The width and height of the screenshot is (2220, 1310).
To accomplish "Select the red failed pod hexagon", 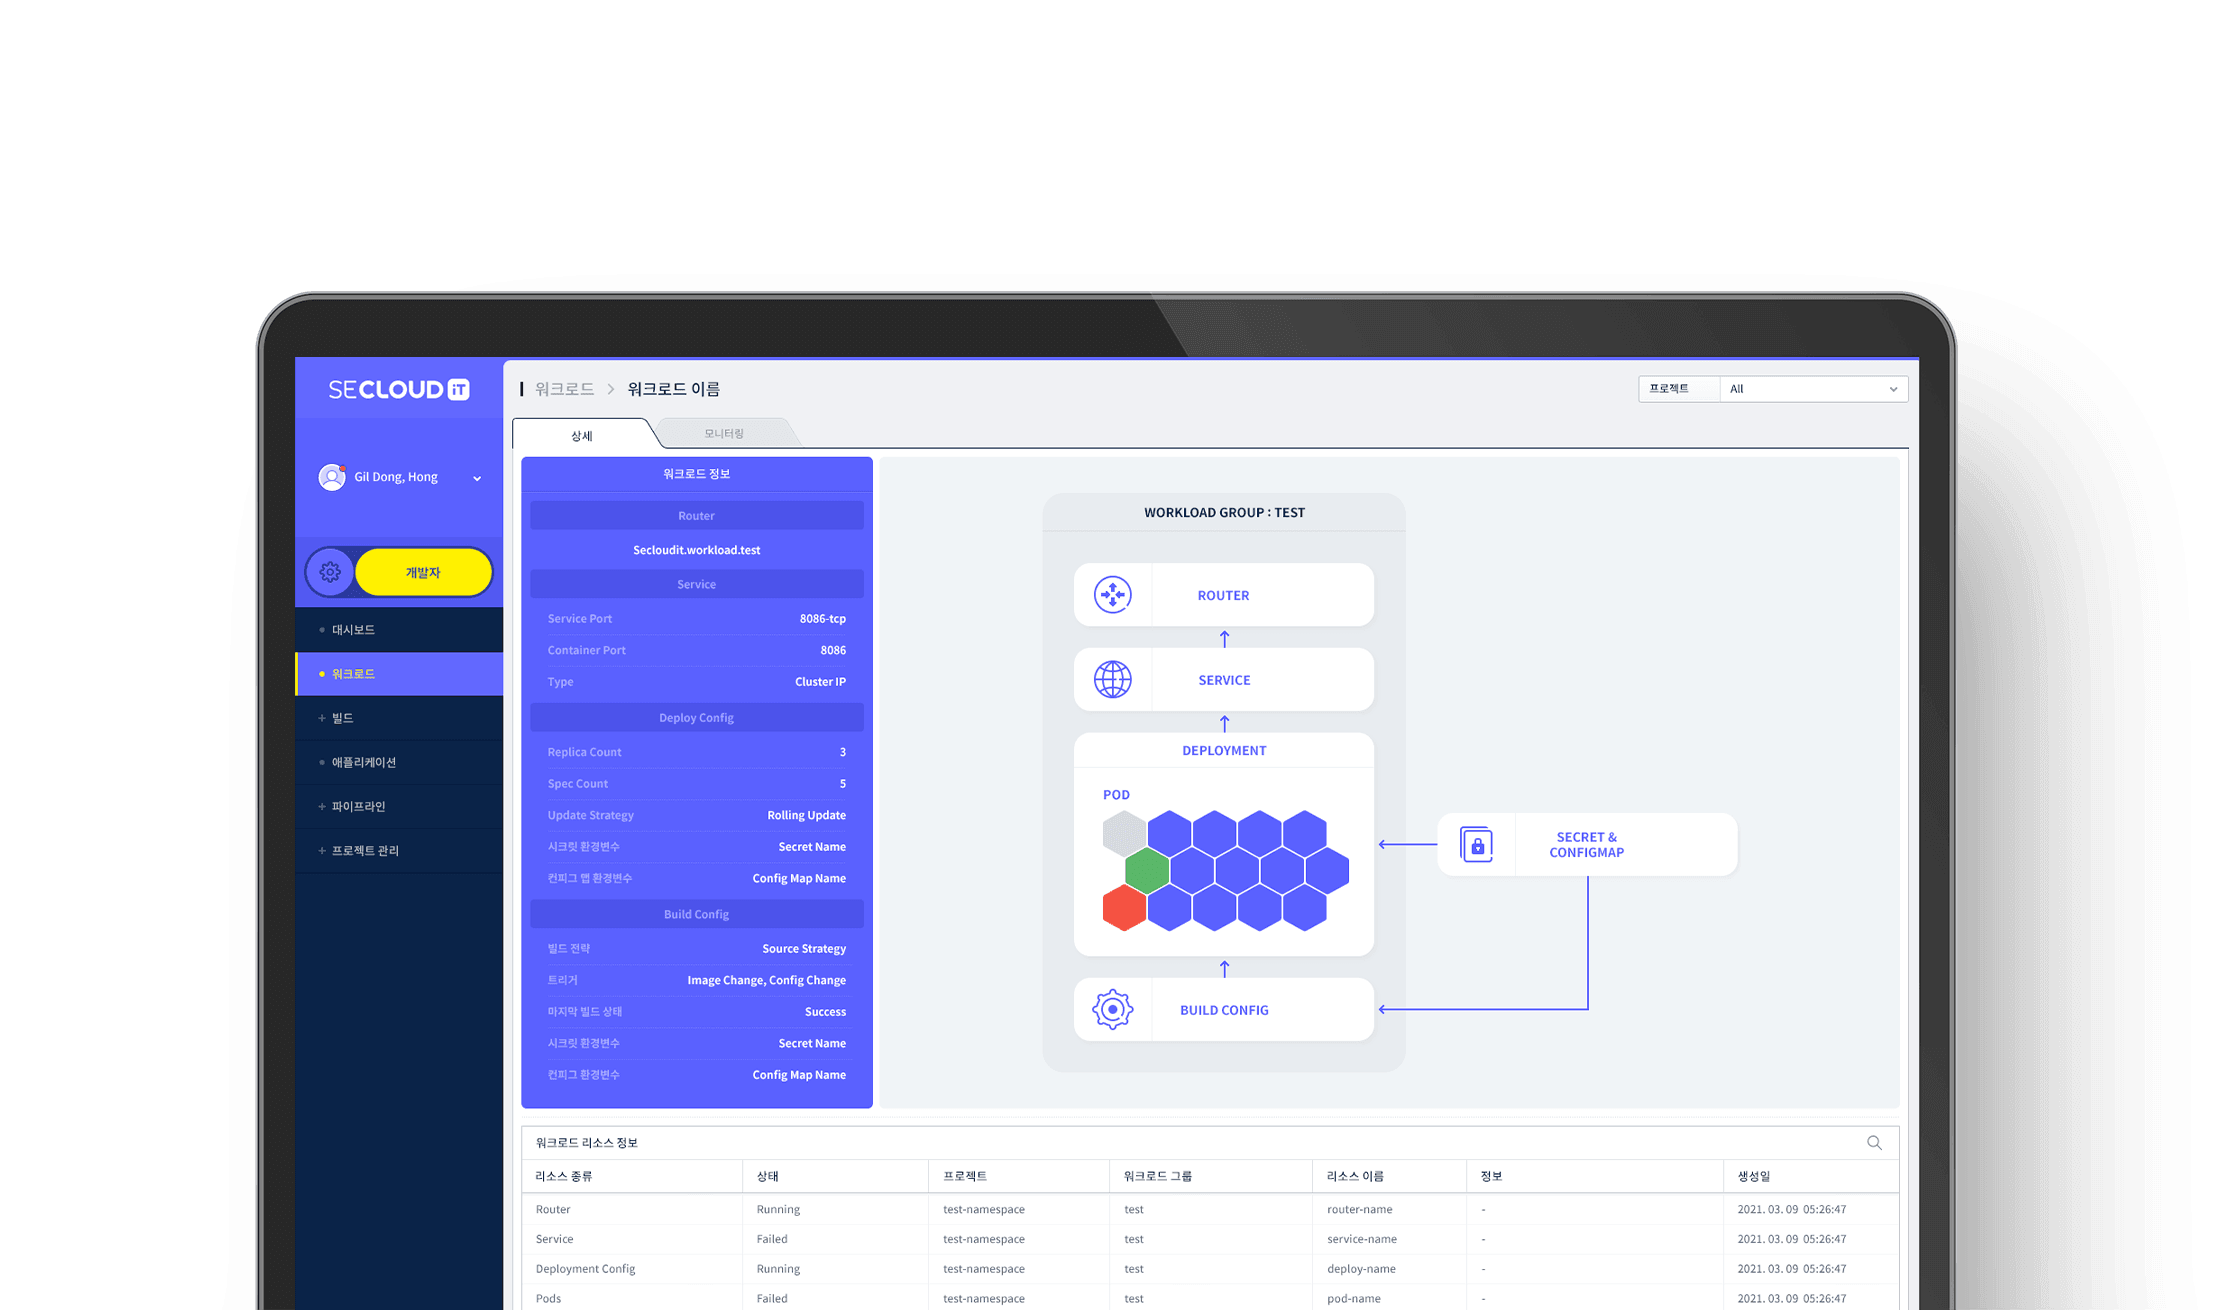I will (1124, 909).
